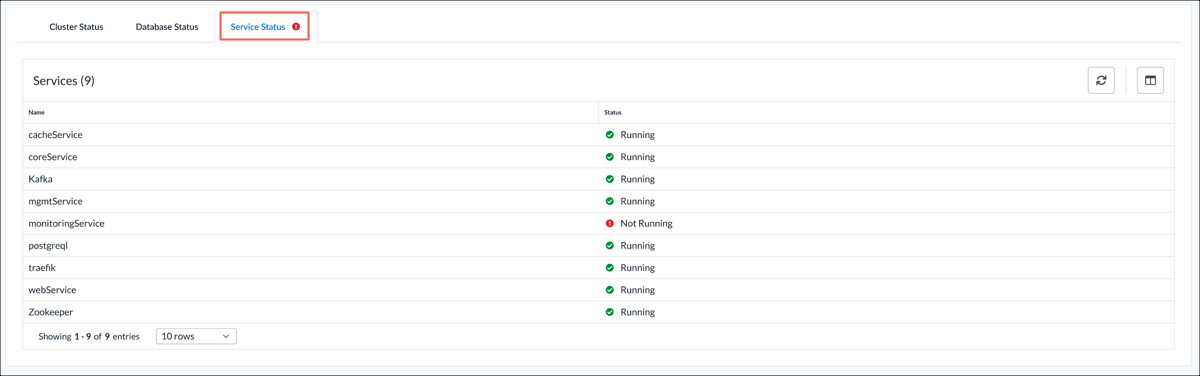Select the traefik row name
The width and height of the screenshot is (1200, 376).
43,268
